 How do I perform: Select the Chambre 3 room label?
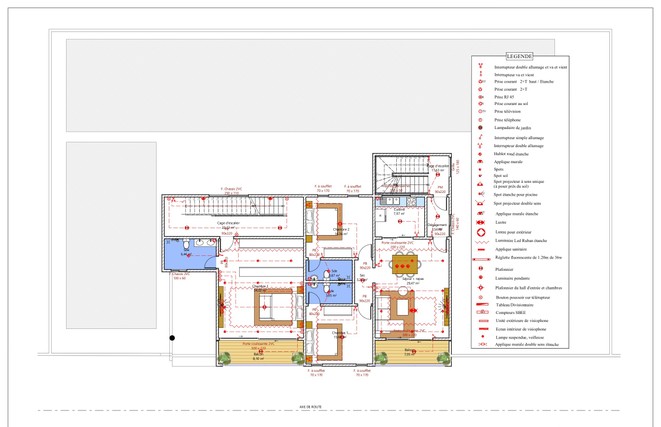(260, 286)
